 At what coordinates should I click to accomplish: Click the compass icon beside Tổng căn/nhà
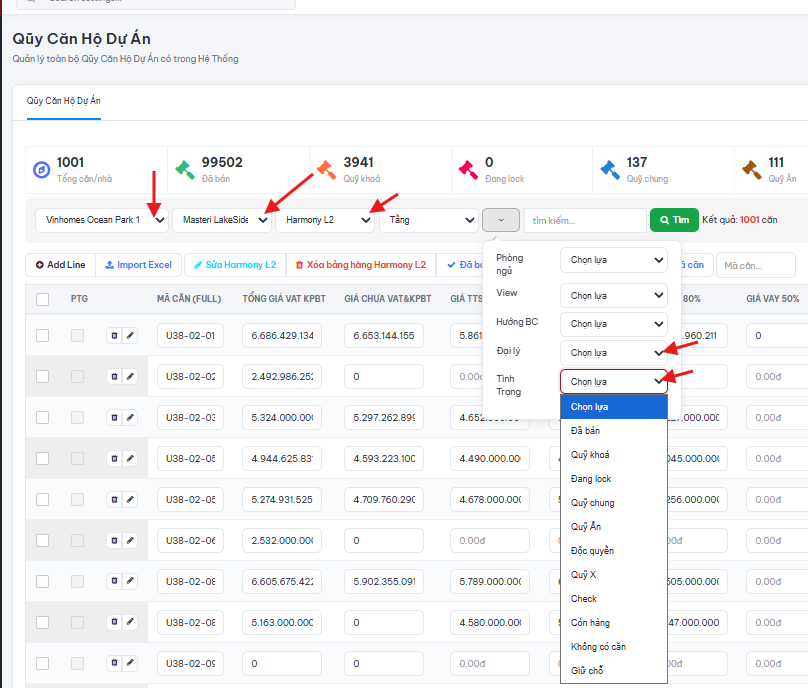(x=42, y=170)
